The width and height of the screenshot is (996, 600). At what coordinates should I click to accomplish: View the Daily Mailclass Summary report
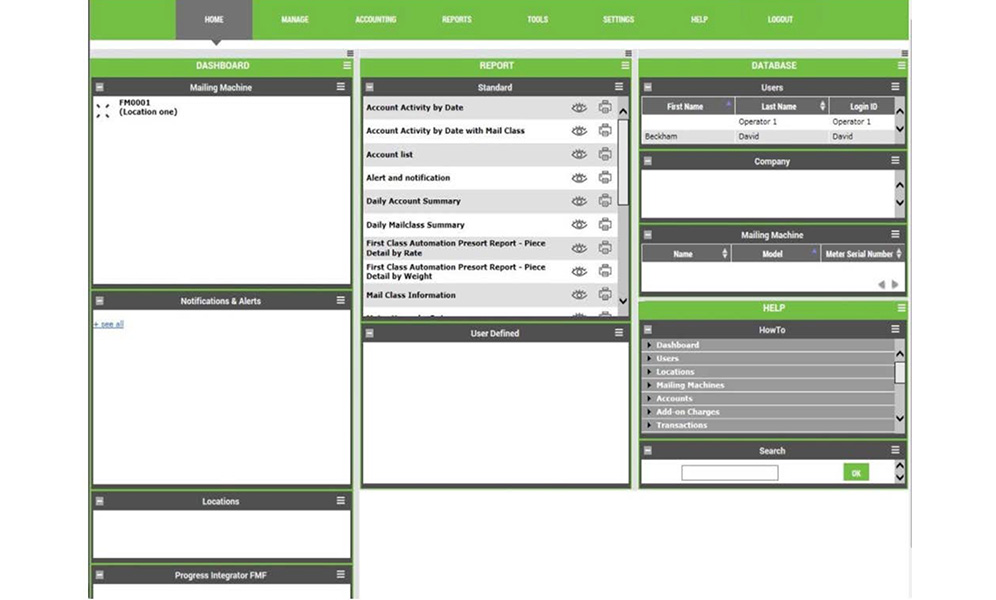[x=578, y=225]
